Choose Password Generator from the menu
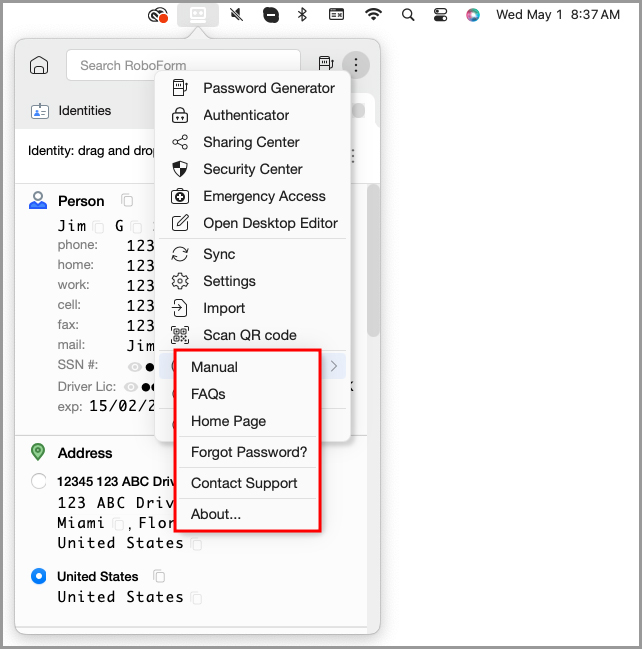Screen dimensions: 642x649 coord(252,88)
